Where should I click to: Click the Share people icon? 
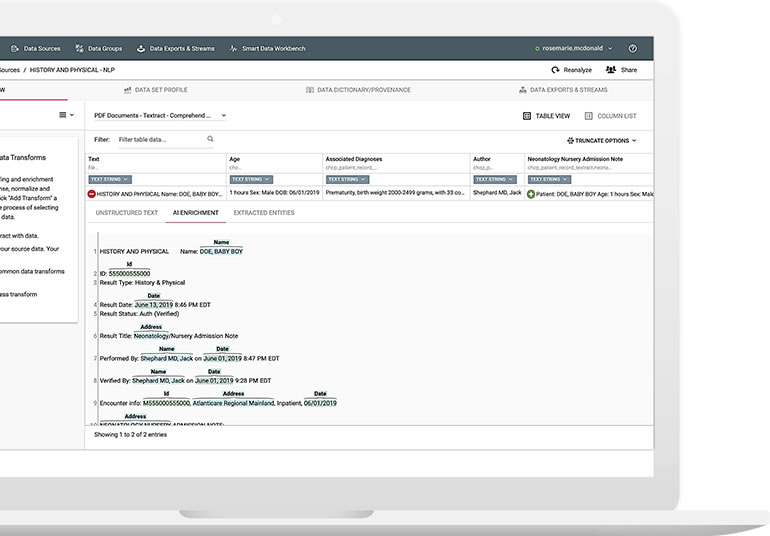click(610, 70)
